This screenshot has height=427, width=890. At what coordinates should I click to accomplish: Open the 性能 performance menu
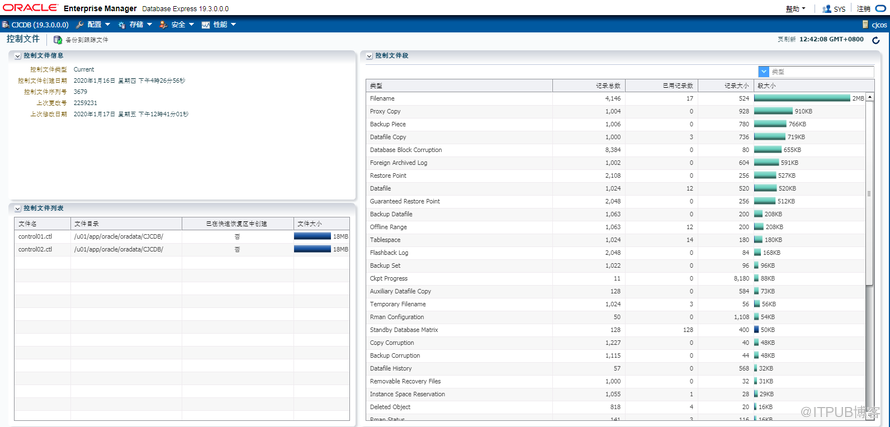point(219,25)
